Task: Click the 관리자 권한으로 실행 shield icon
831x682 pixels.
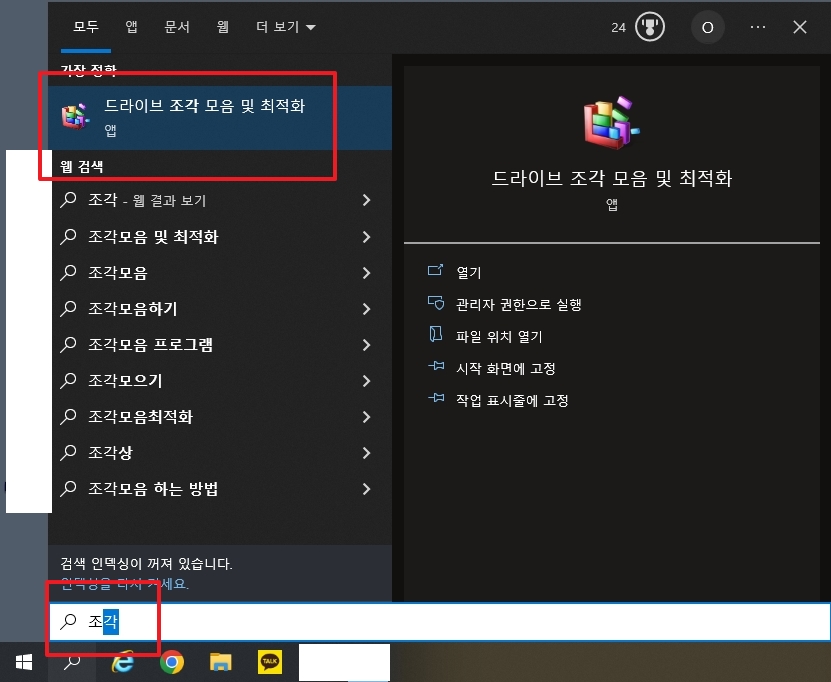Action: pyautogui.click(x=436, y=303)
